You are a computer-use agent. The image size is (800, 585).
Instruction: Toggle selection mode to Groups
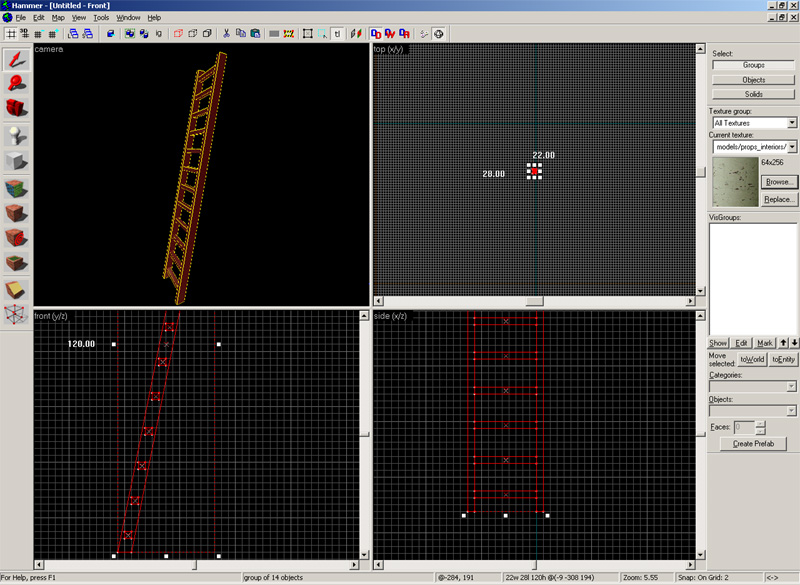753,65
